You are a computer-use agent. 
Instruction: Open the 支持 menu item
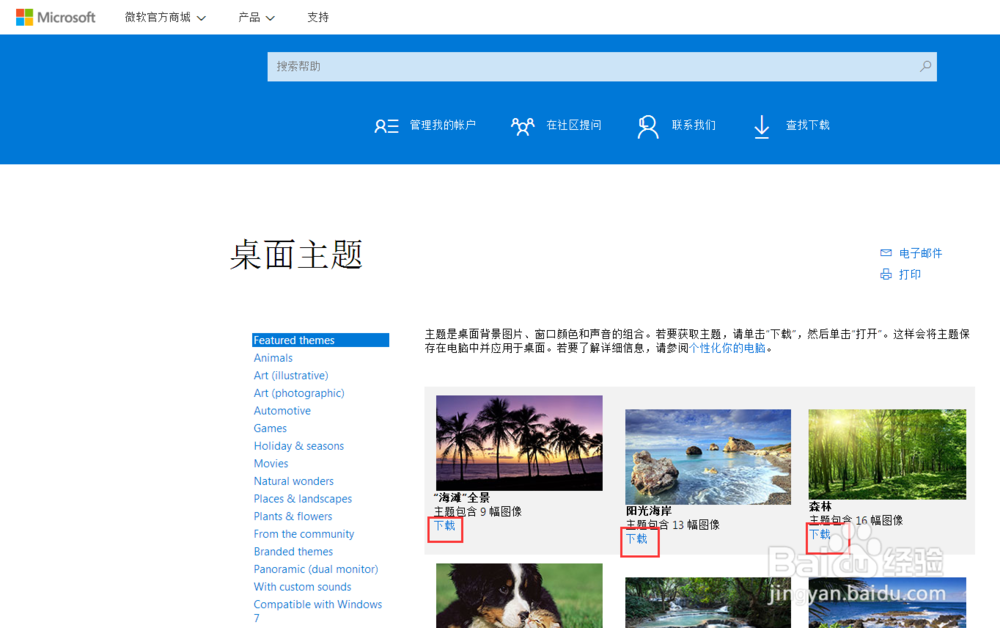[x=317, y=17]
